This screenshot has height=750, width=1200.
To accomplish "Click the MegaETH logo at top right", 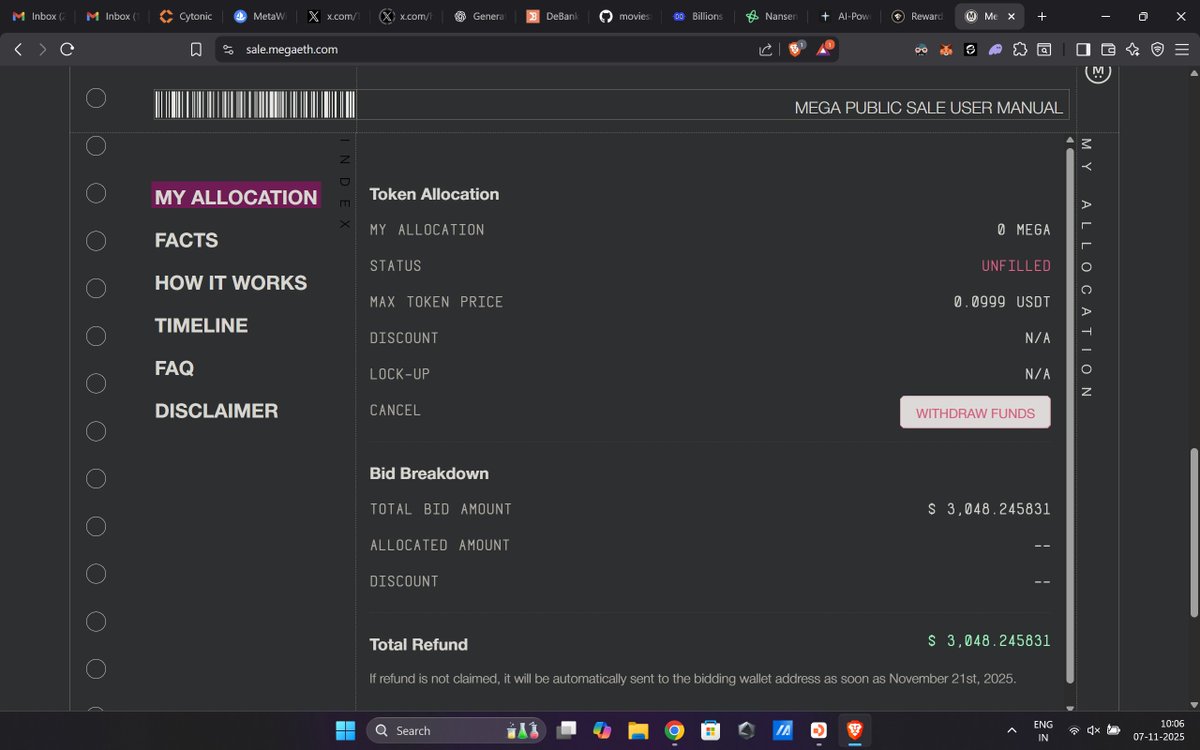I will coord(1098,72).
